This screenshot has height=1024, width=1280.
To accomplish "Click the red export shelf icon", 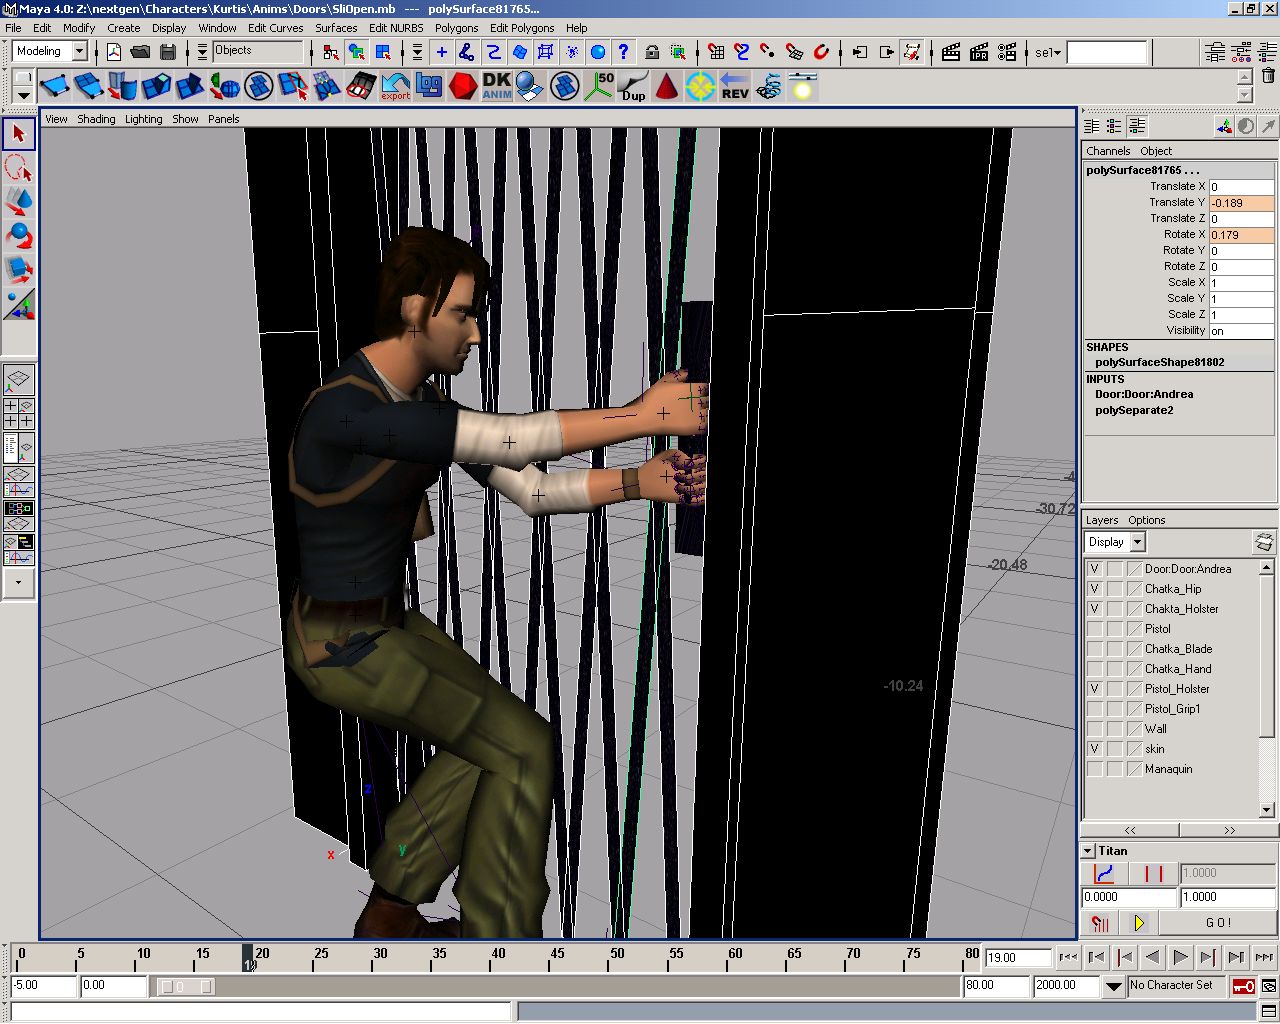I will pyautogui.click(x=395, y=86).
